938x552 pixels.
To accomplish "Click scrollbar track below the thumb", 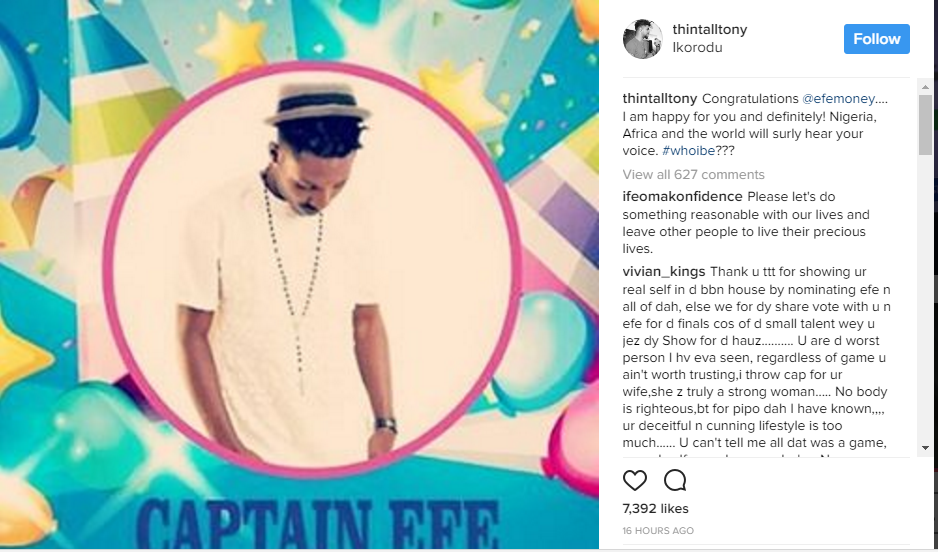I will (925, 300).
